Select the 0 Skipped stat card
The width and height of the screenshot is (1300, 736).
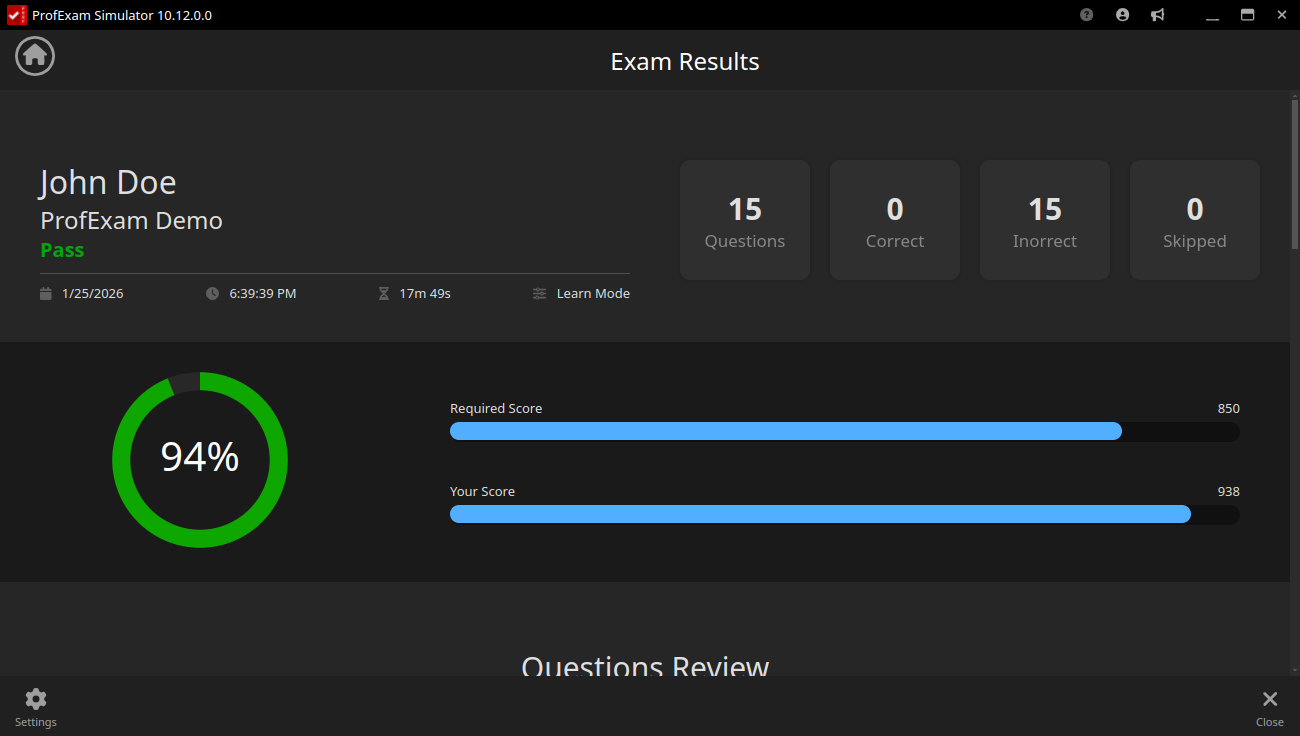point(1195,220)
